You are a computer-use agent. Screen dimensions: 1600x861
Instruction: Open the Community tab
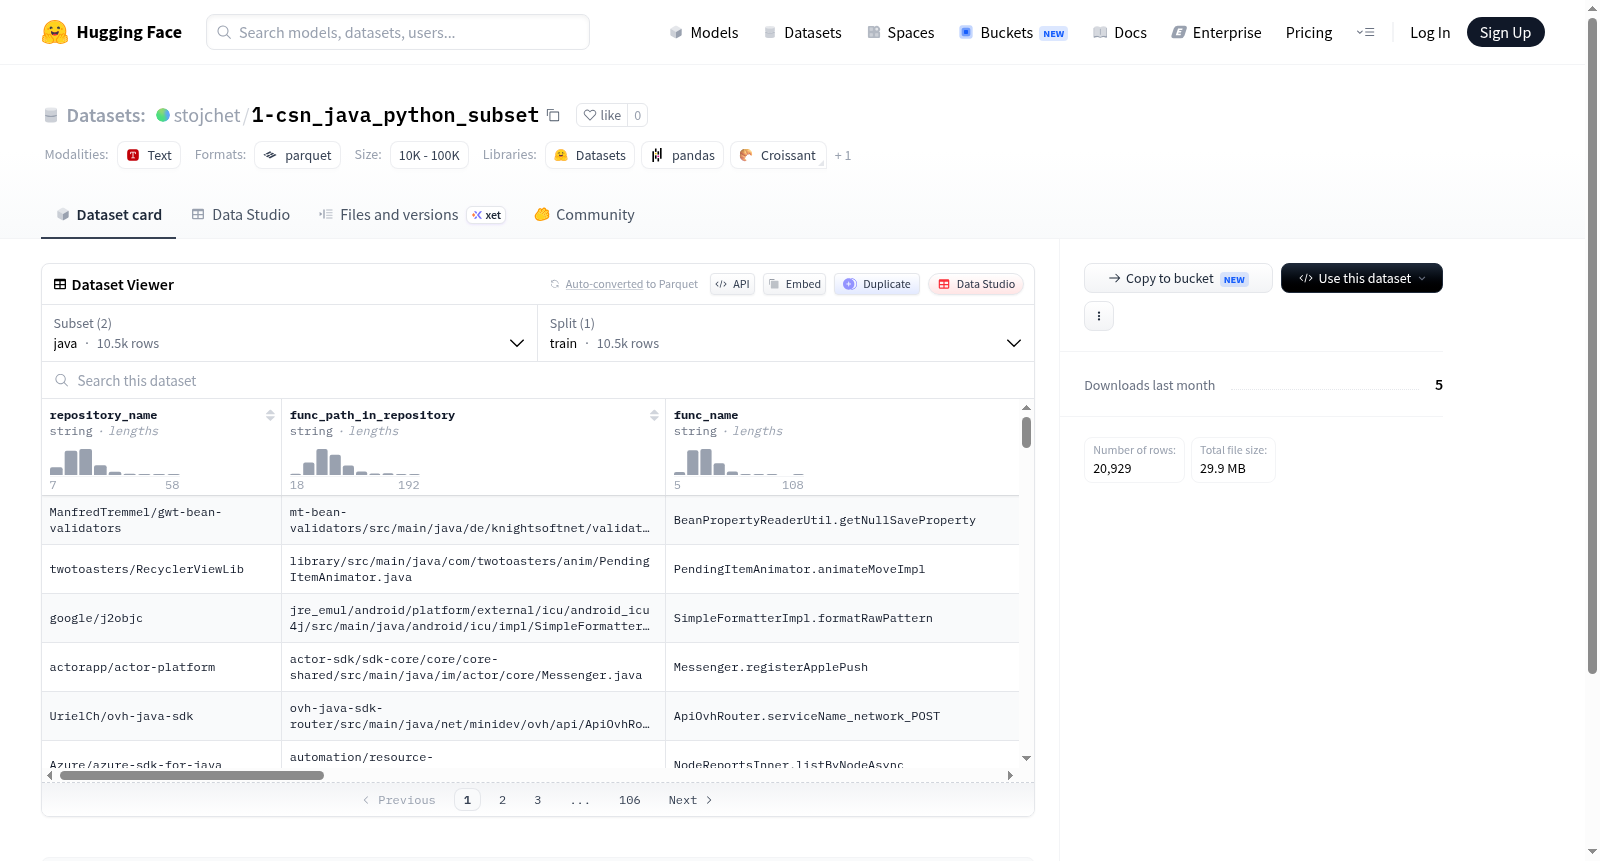click(585, 215)
